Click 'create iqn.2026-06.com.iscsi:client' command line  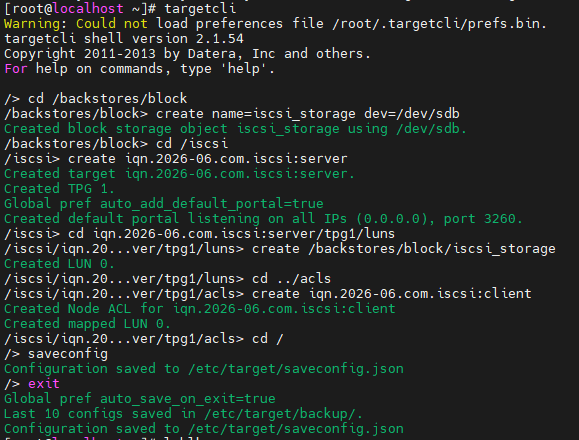click(268, 294)
